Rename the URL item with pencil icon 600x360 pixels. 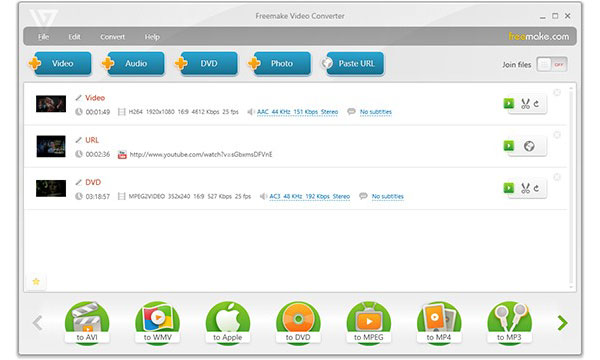tap(78, 140)
